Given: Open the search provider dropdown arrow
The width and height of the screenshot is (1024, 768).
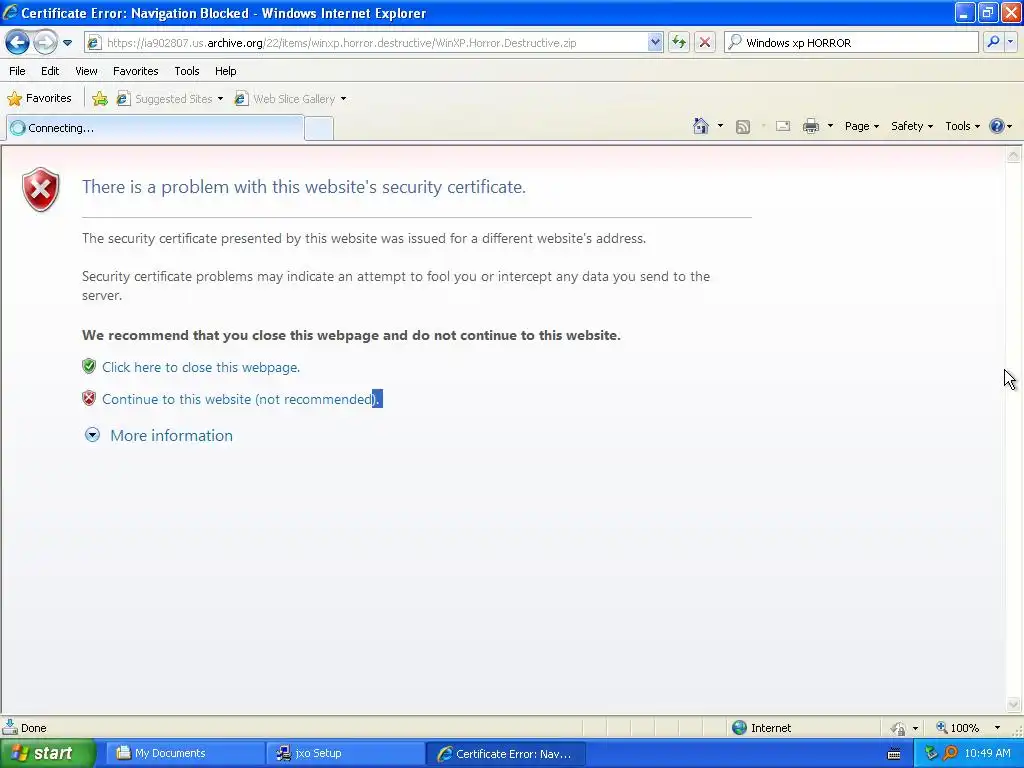Looking at the screenshot, I should pos(1010,42).
